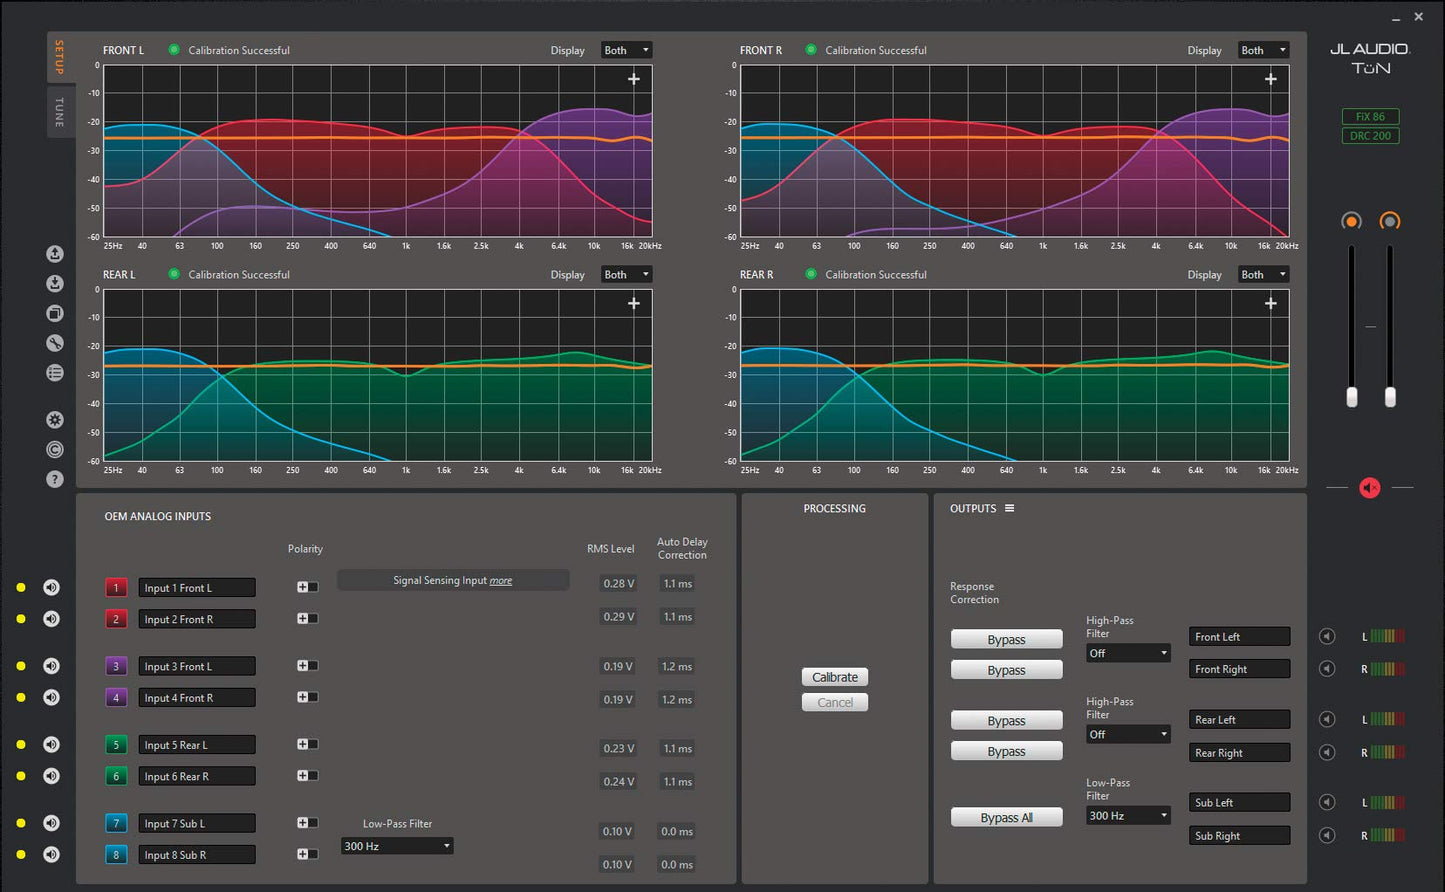
Task: Open the wrench tools icon
Action: (55, 343)
